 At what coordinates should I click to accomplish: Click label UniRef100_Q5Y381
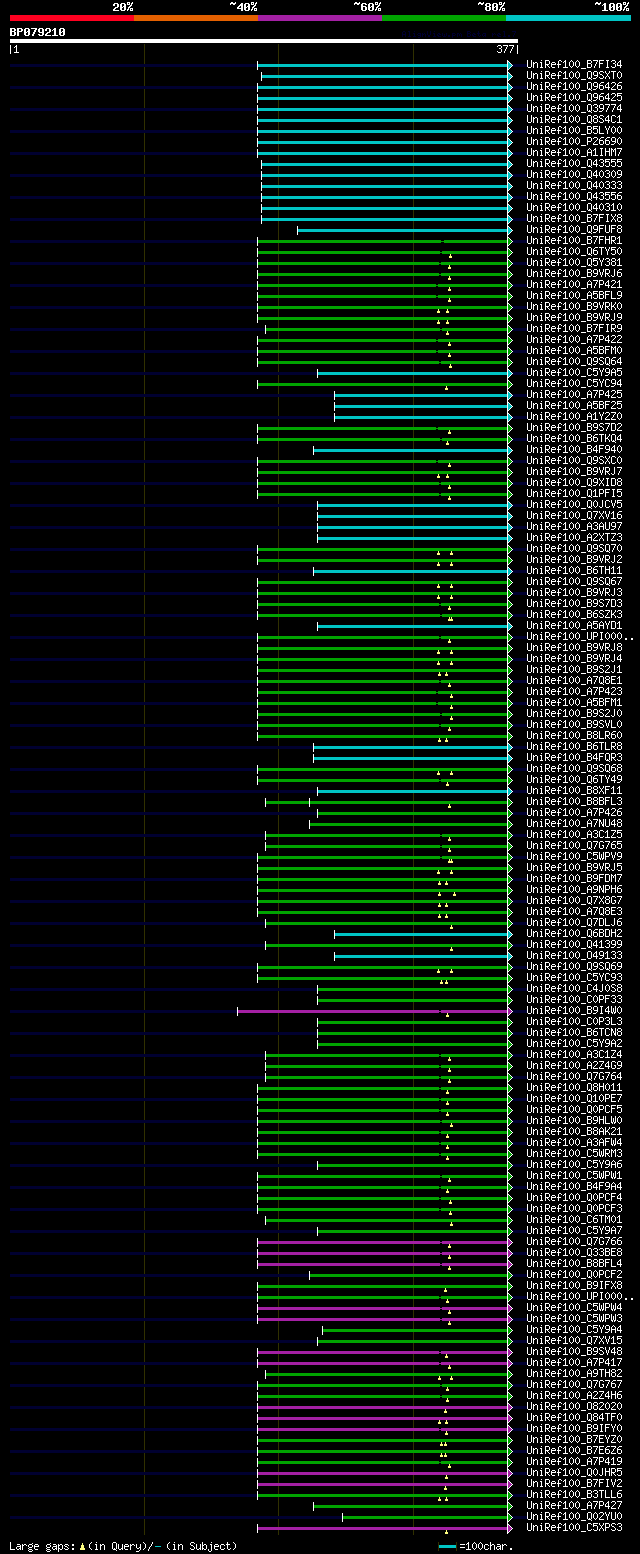coord(574,263)
